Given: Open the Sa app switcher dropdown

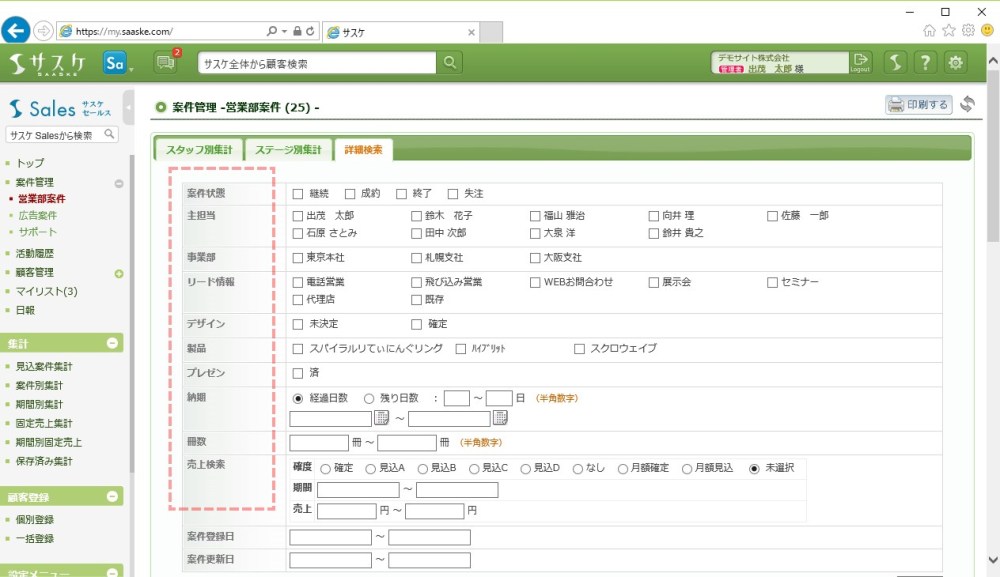Looking at the screenshot, I should click(118, 63).
